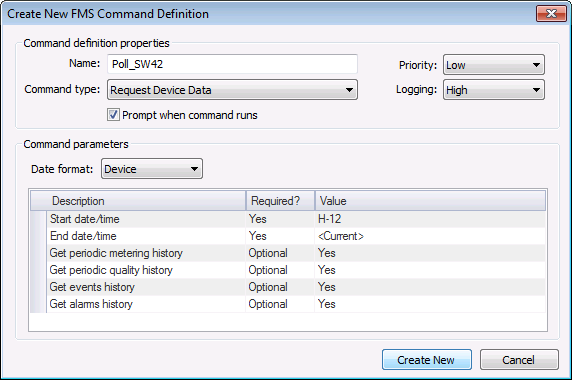
Task: Click row selector beside Start date/time
Action: pos(38,219)
